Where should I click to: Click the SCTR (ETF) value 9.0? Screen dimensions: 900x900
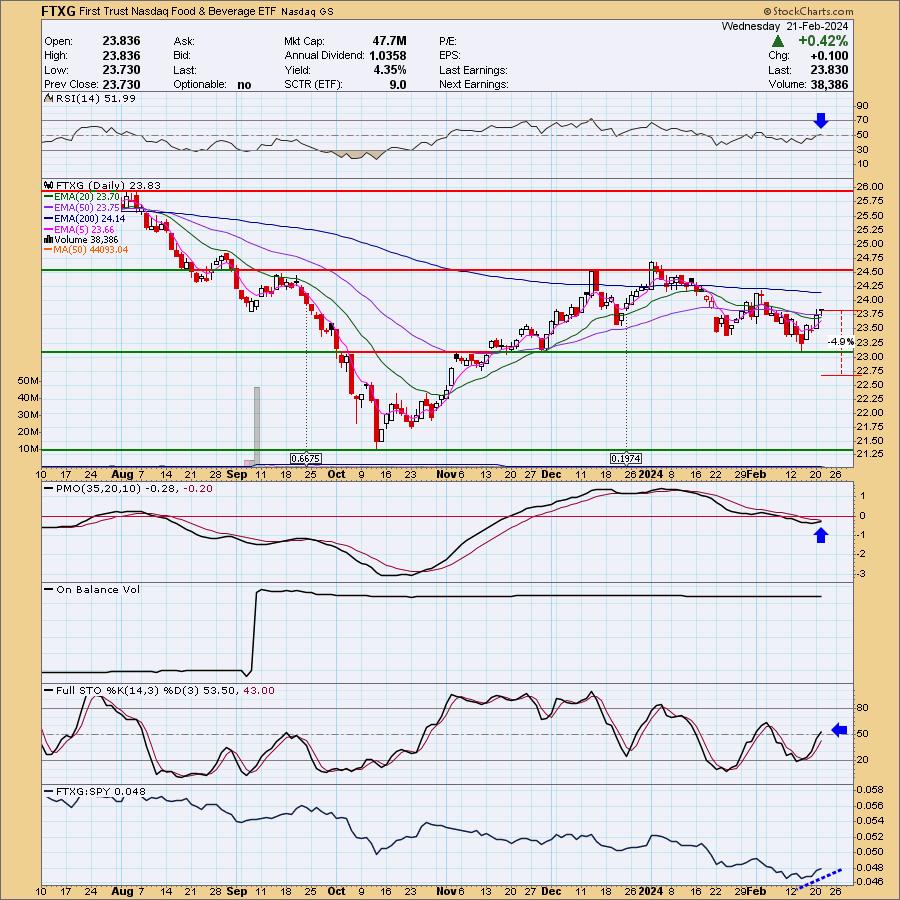pos(398,84)
